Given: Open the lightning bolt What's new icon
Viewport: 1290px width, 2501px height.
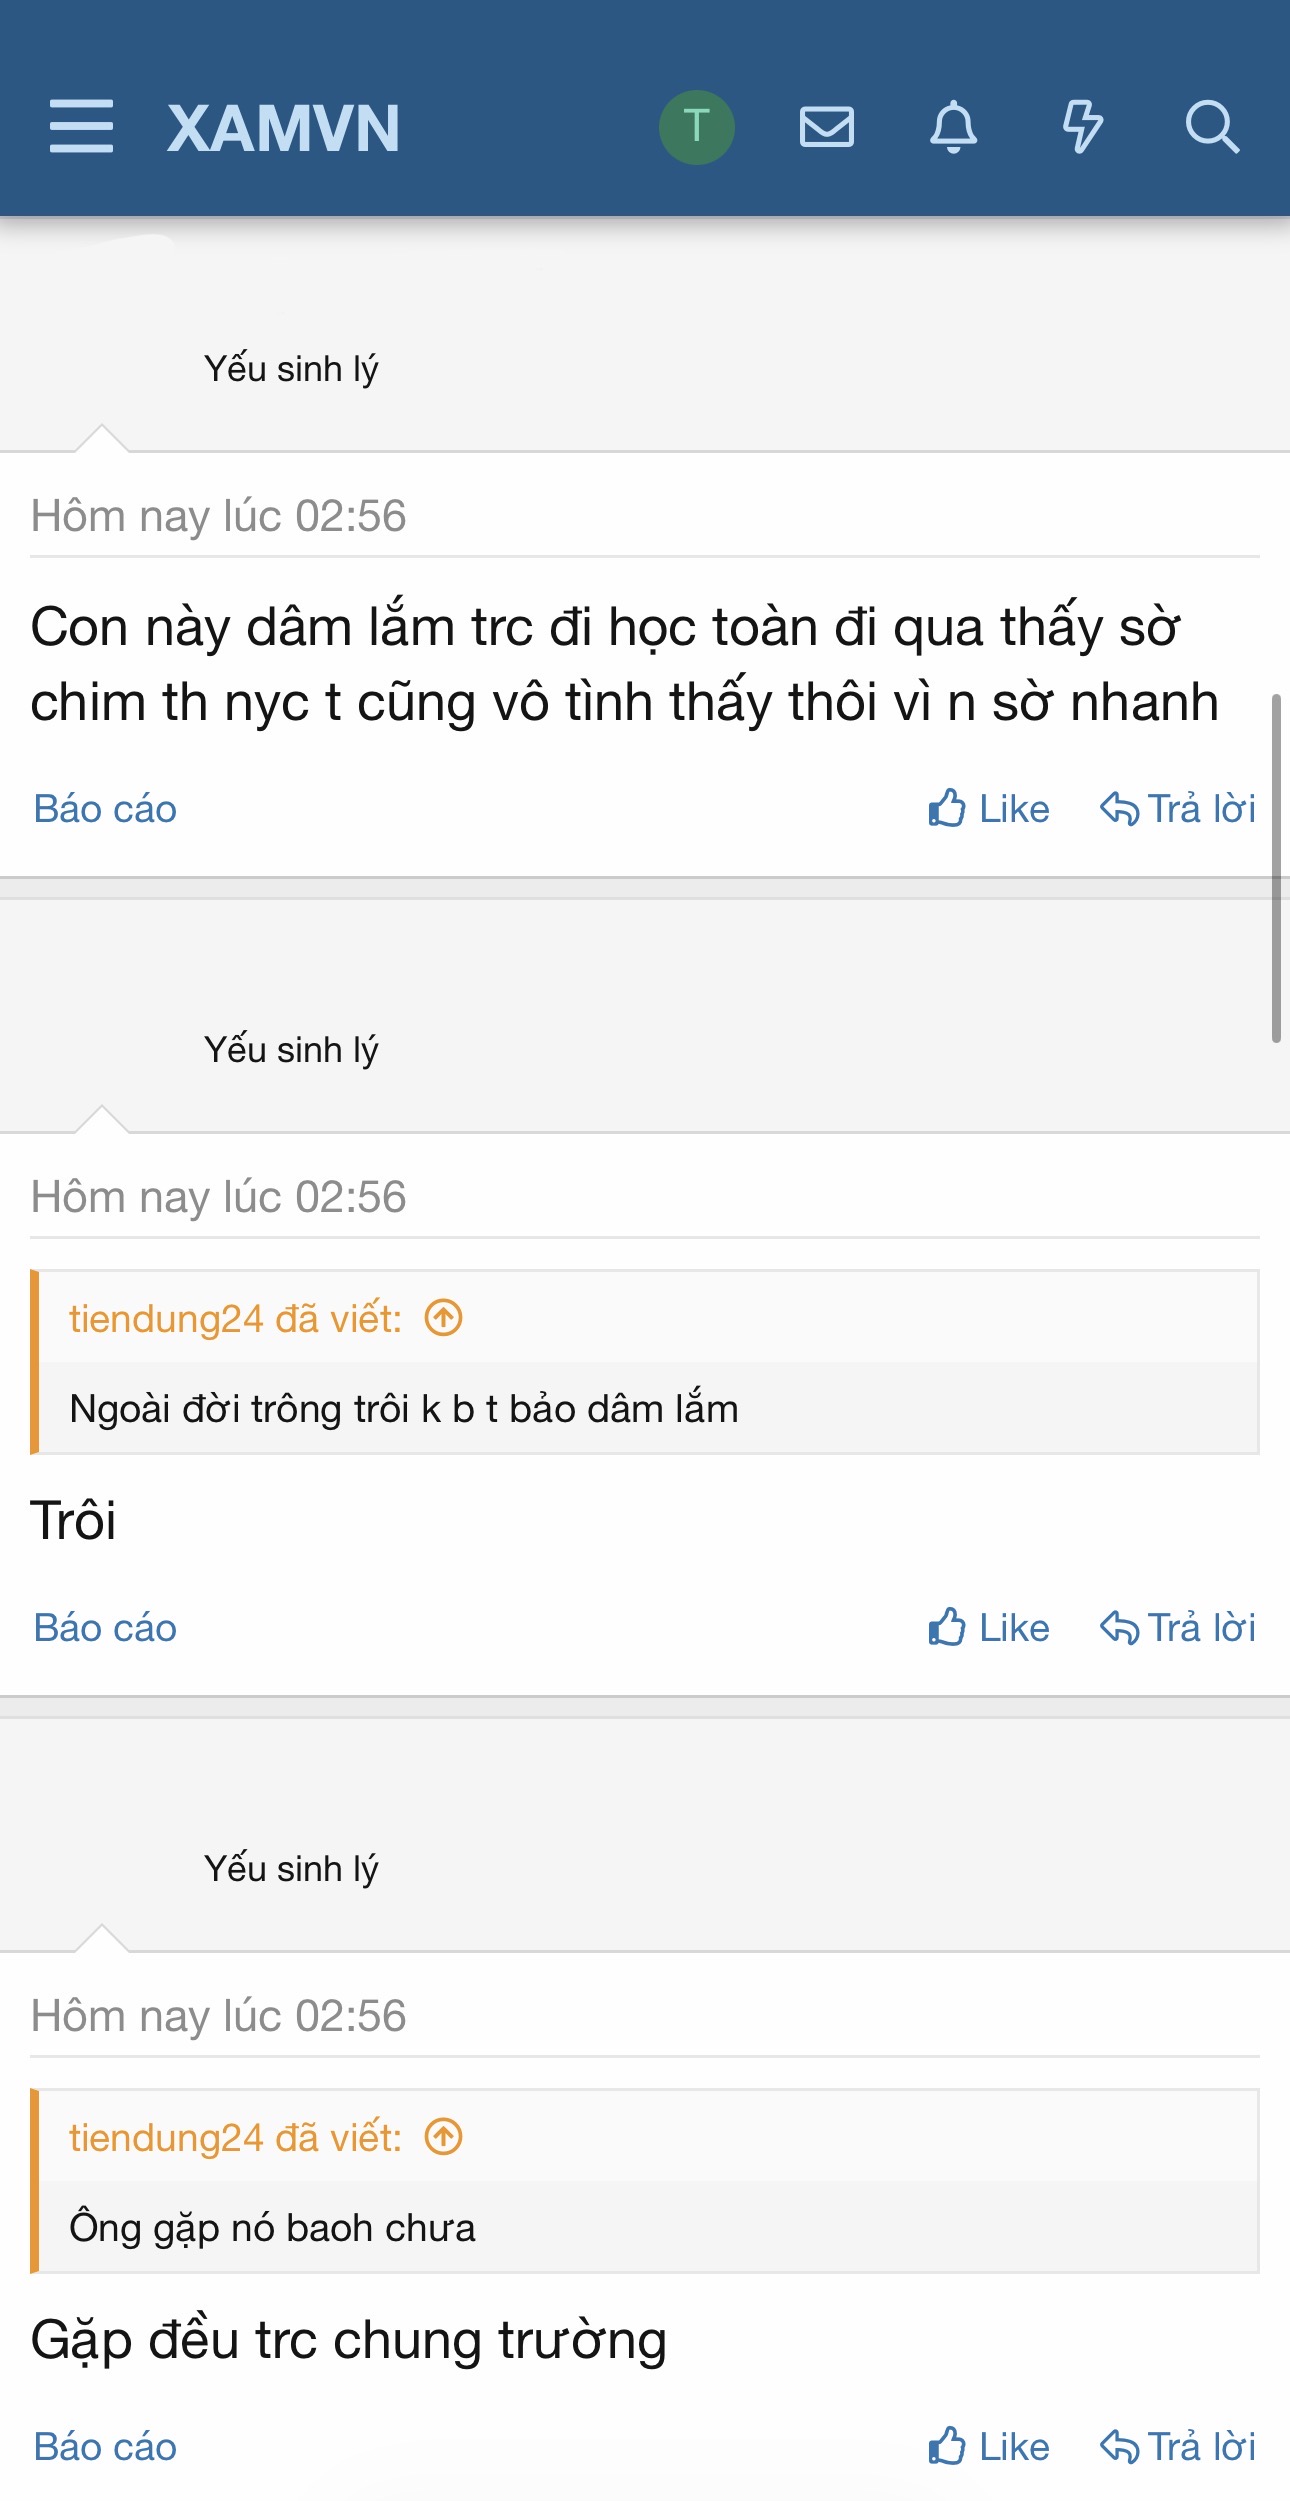Looking at the screenshot, I should pos(1081,127).
